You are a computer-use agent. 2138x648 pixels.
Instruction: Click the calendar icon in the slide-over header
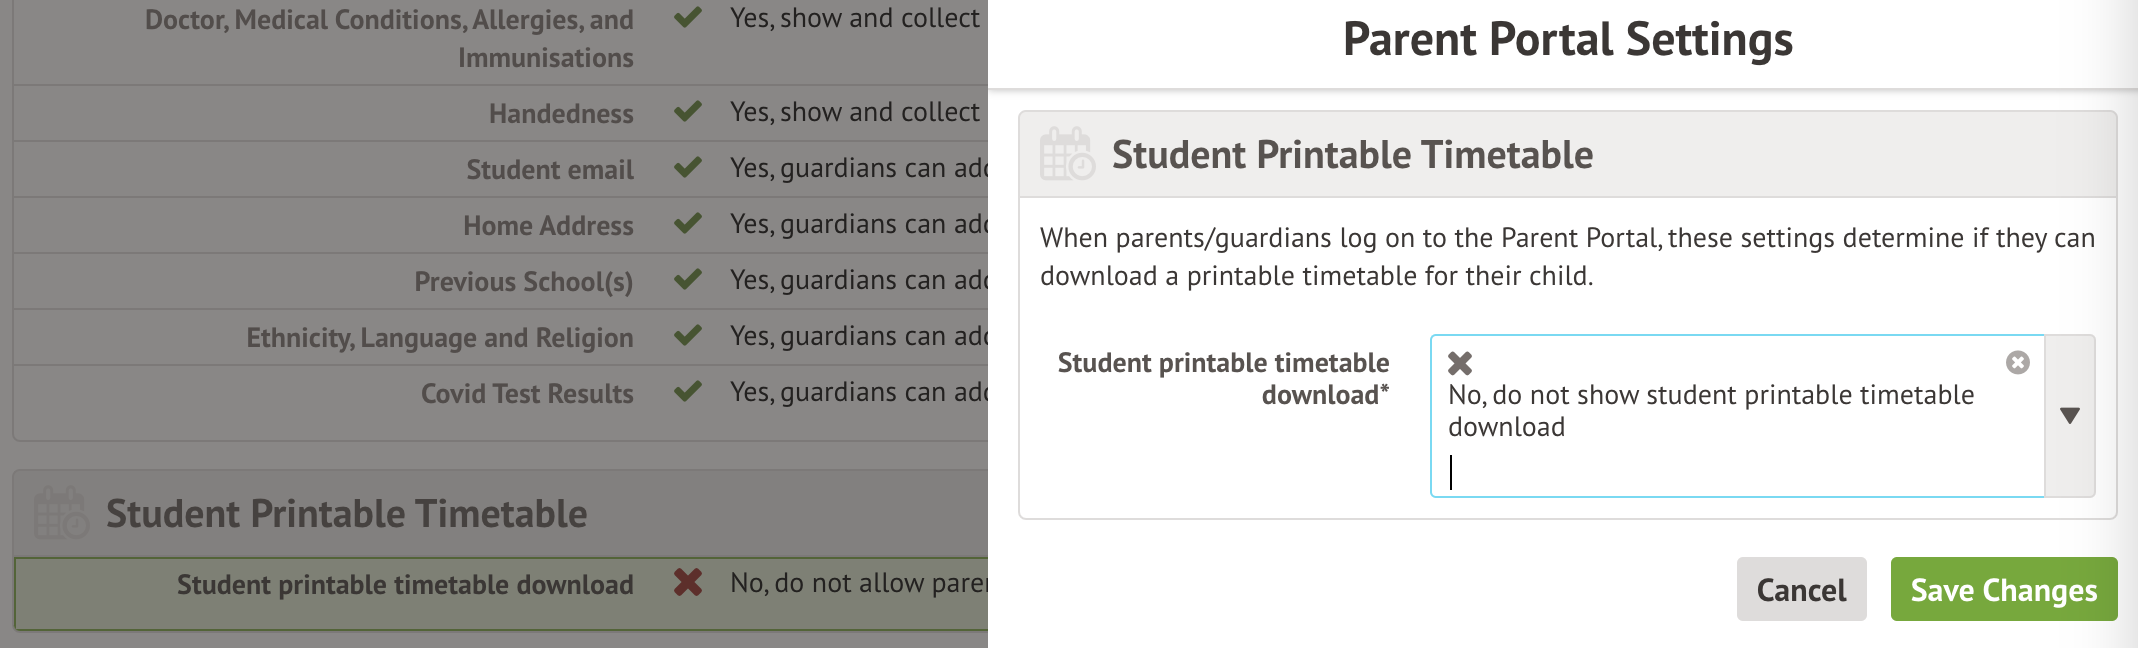[1066, 155]
